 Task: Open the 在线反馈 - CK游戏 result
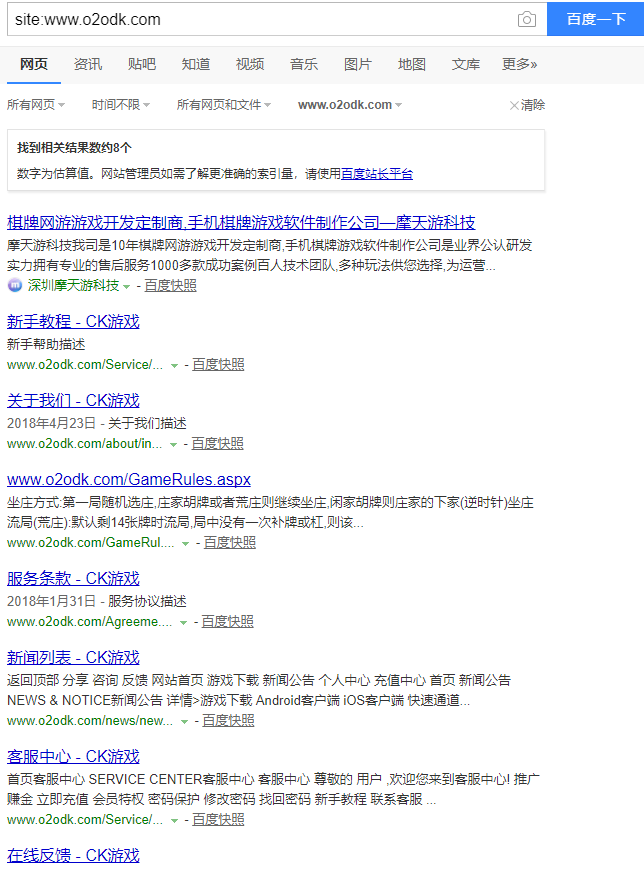[73, 856]
